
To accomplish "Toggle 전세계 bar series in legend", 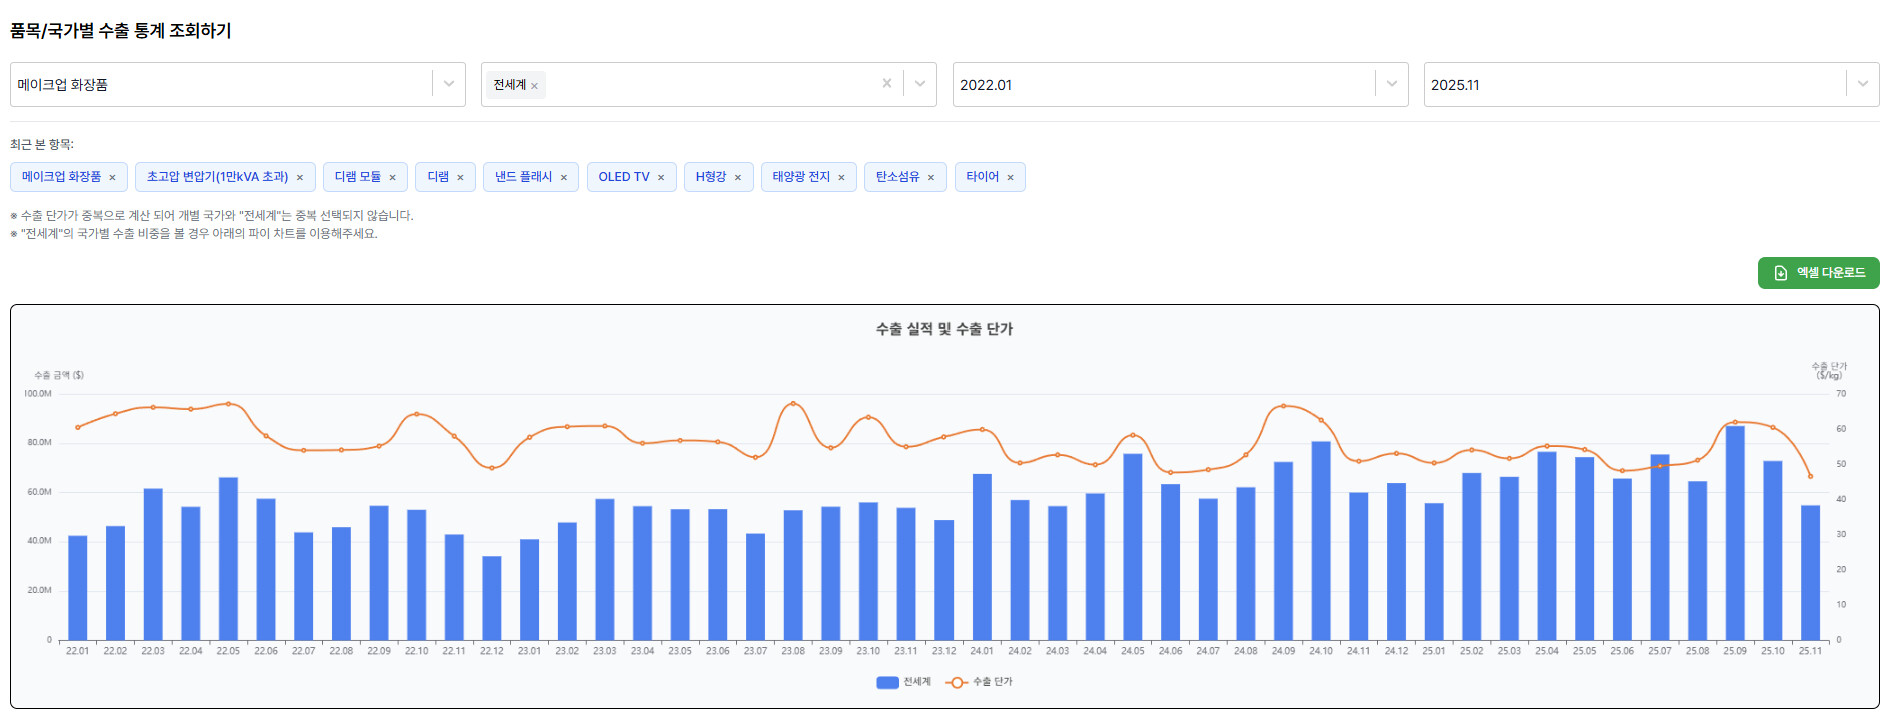I will point(903,682).
